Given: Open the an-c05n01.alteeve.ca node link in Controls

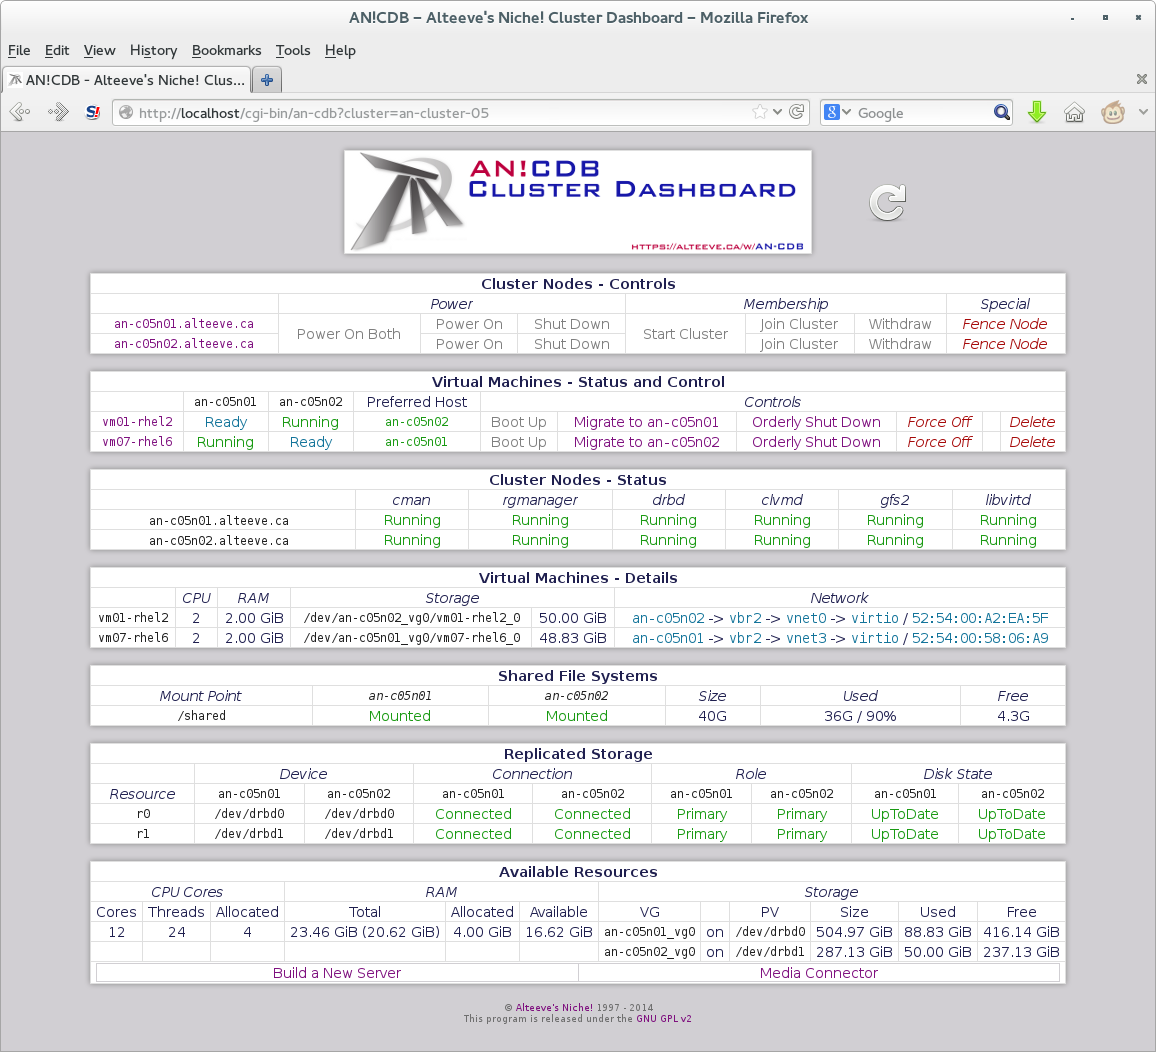Looking at the screenshot, I should pos(184,324).
